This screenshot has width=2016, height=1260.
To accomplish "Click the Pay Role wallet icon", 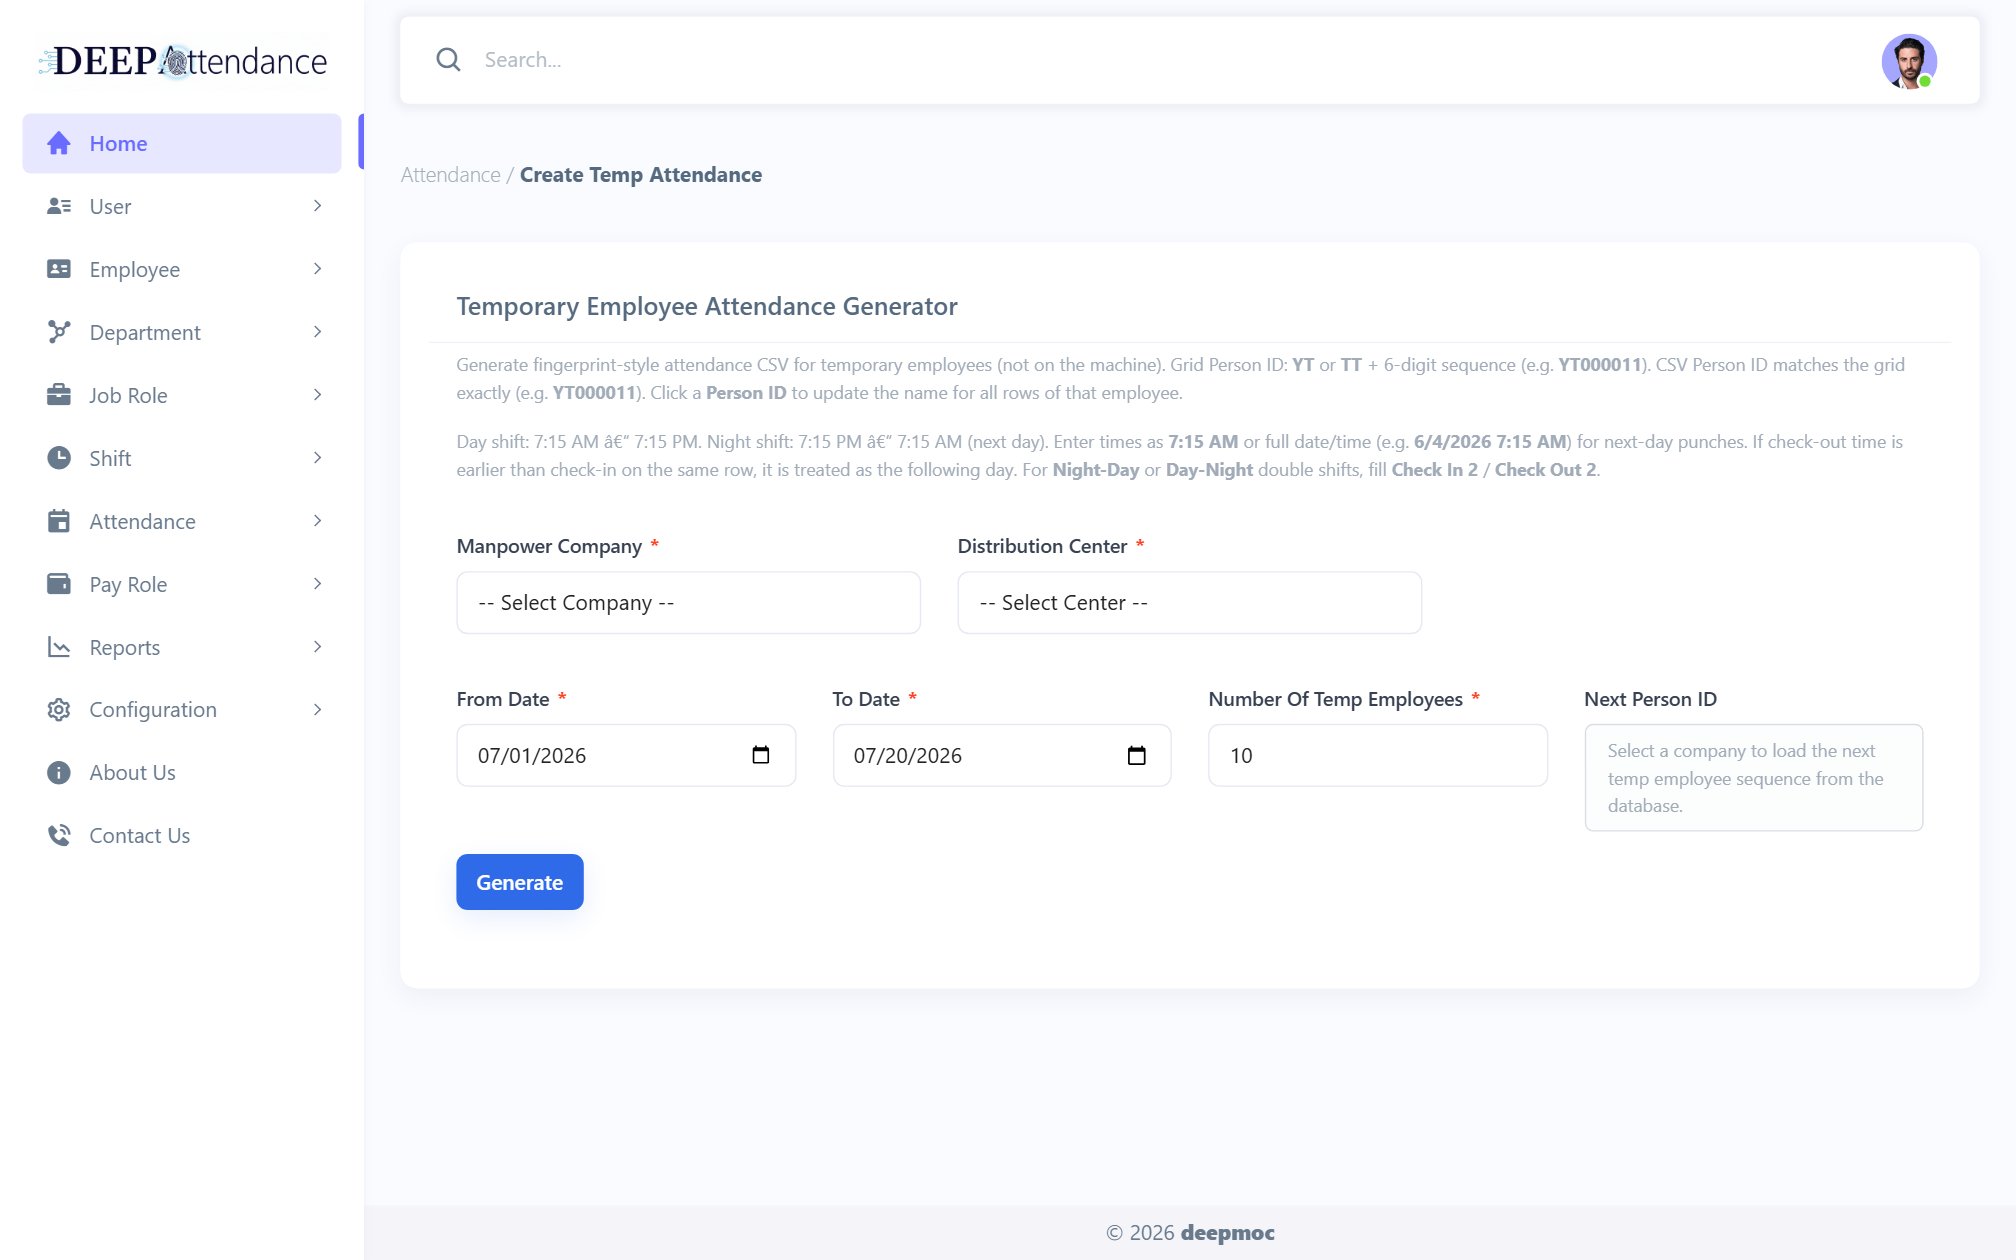I will click(59, 584).
